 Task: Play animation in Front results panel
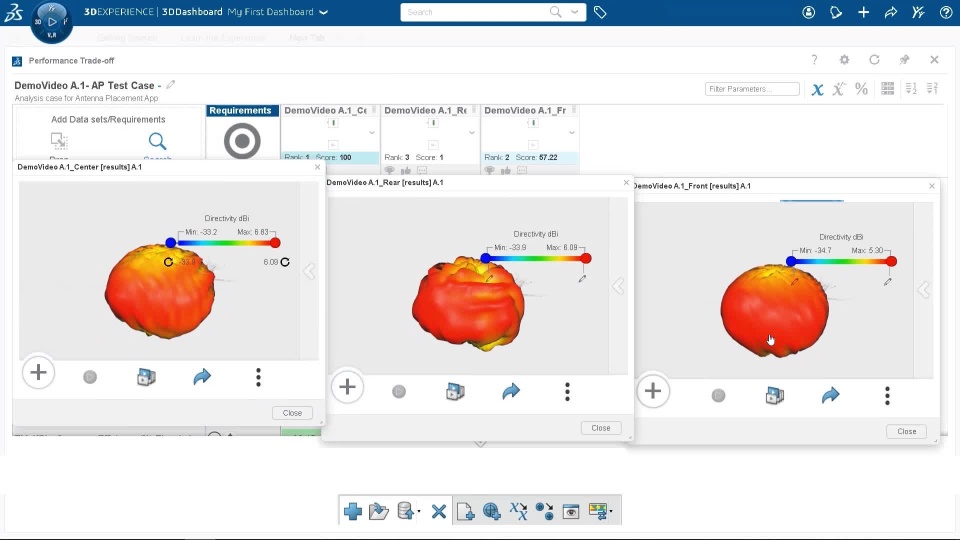click(718, 396)
